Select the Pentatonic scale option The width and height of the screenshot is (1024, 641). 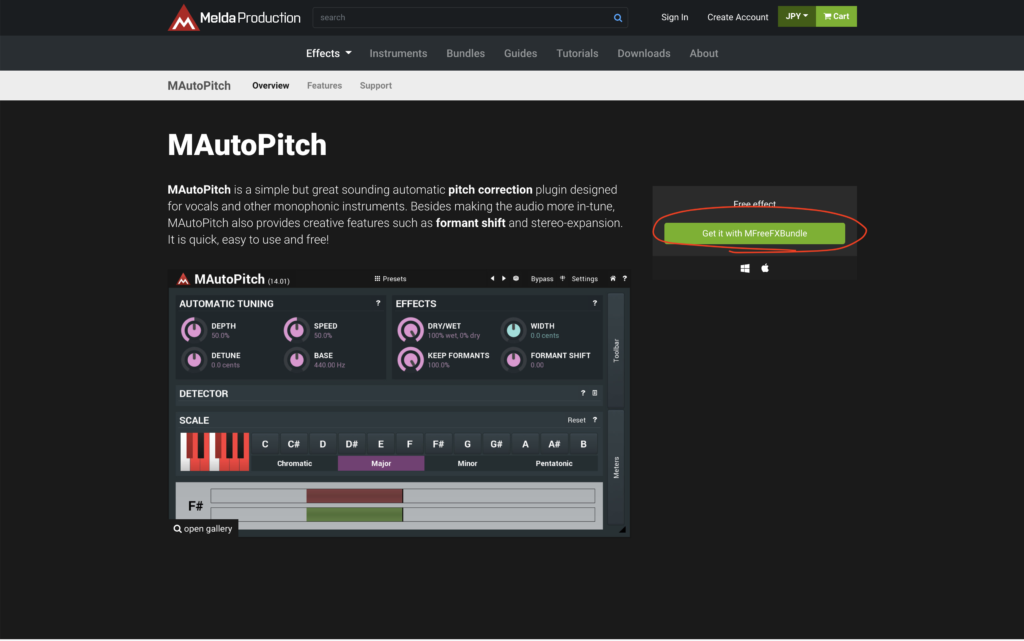point(554,463)
